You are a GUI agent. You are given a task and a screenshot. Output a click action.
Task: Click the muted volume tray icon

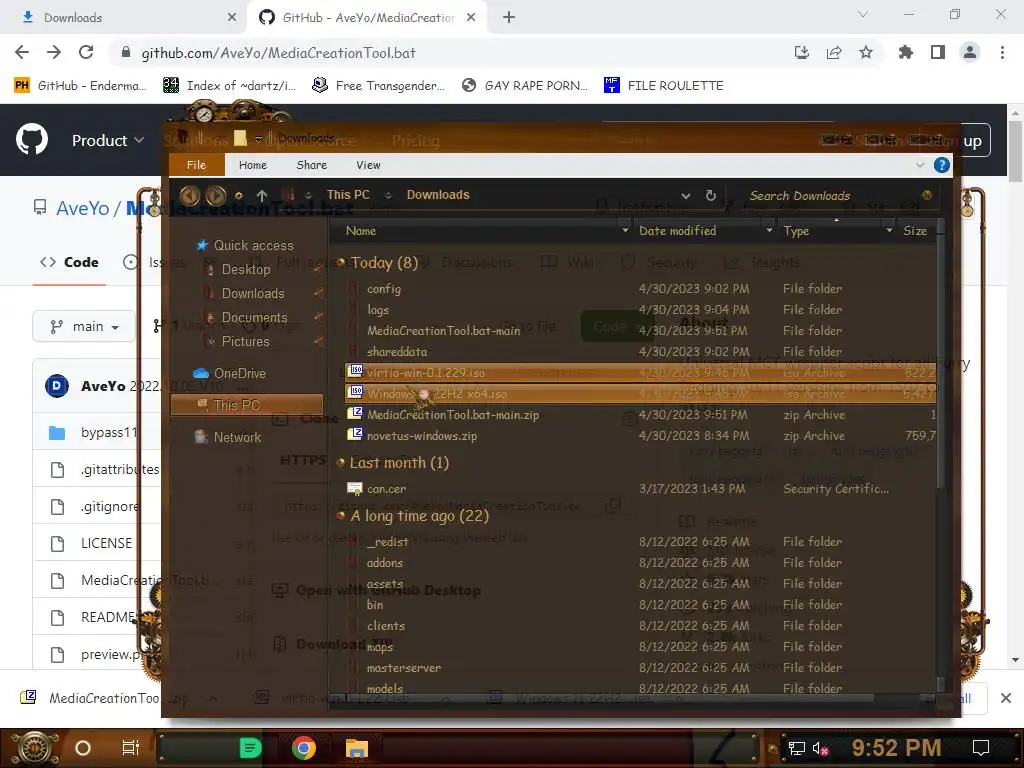820,748
